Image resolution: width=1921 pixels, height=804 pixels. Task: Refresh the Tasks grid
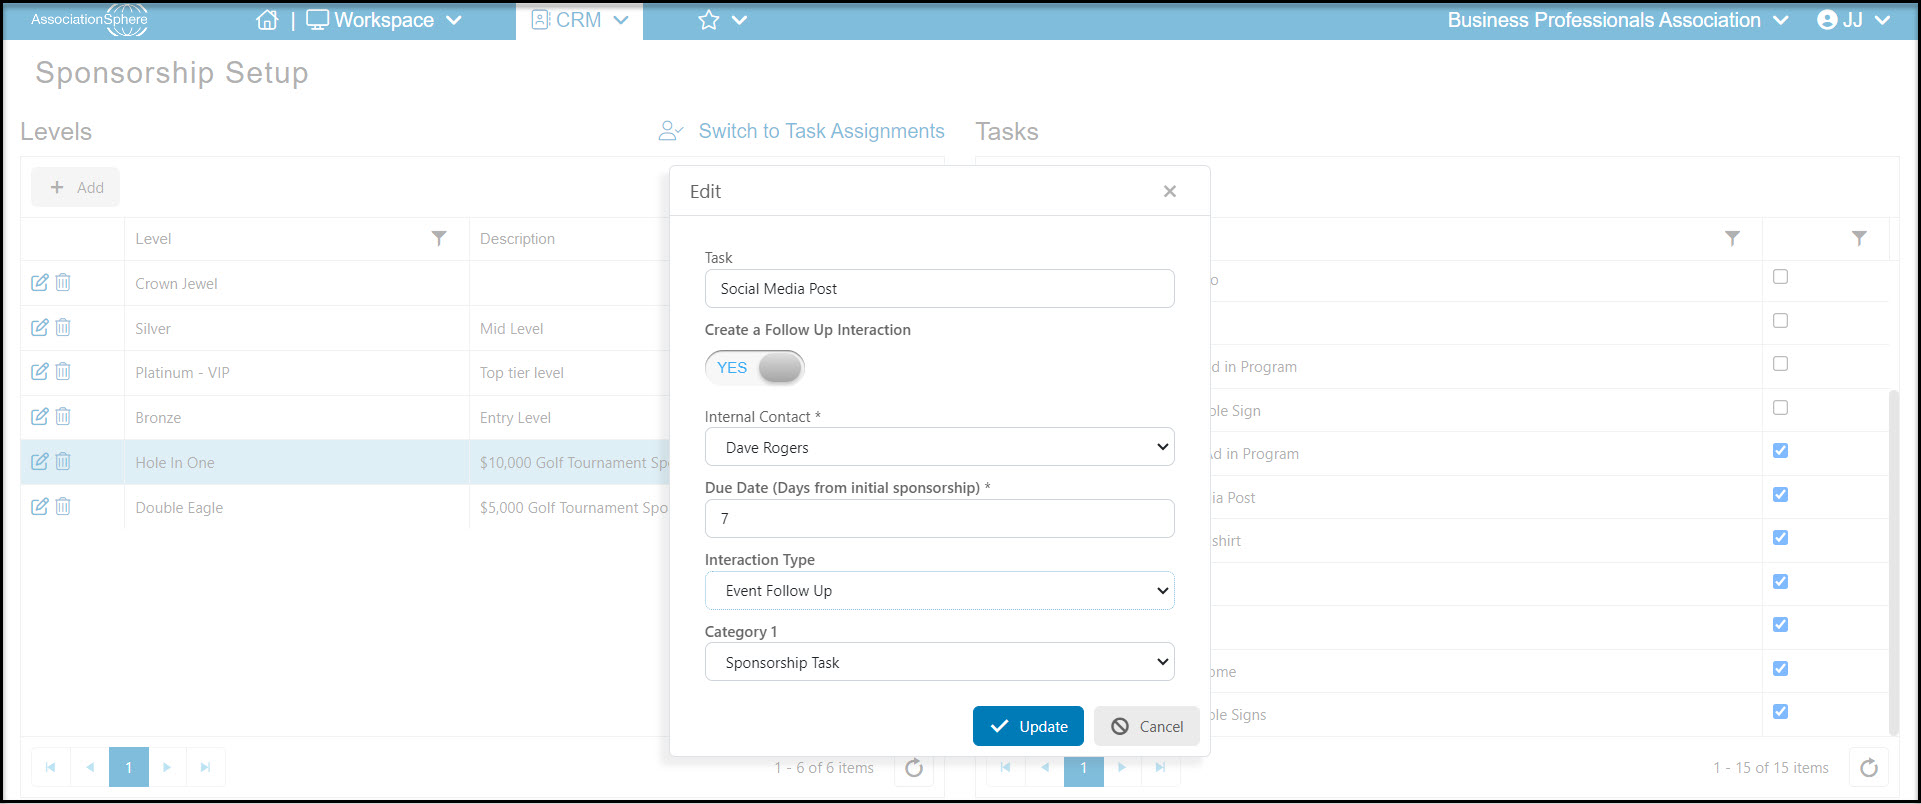(x=1868, y=768)
